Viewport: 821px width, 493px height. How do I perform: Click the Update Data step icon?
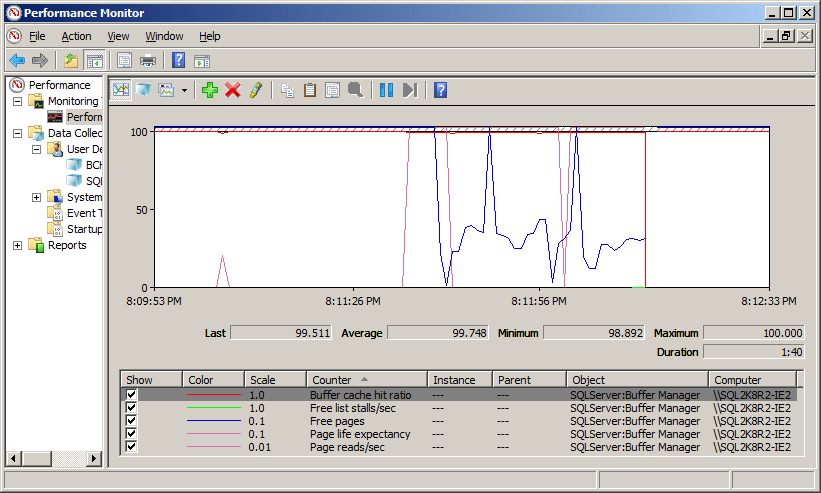409,90
